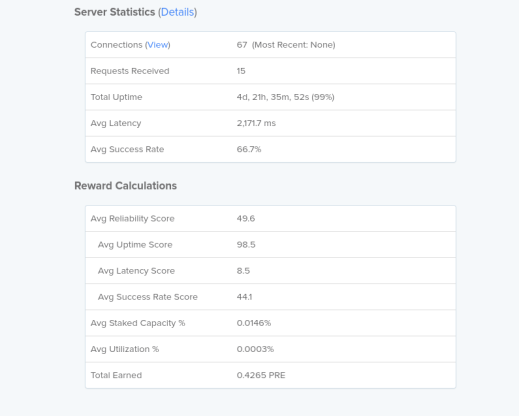Click the Avg Uptime Score label
519x416 pixels.
[135, 245]
